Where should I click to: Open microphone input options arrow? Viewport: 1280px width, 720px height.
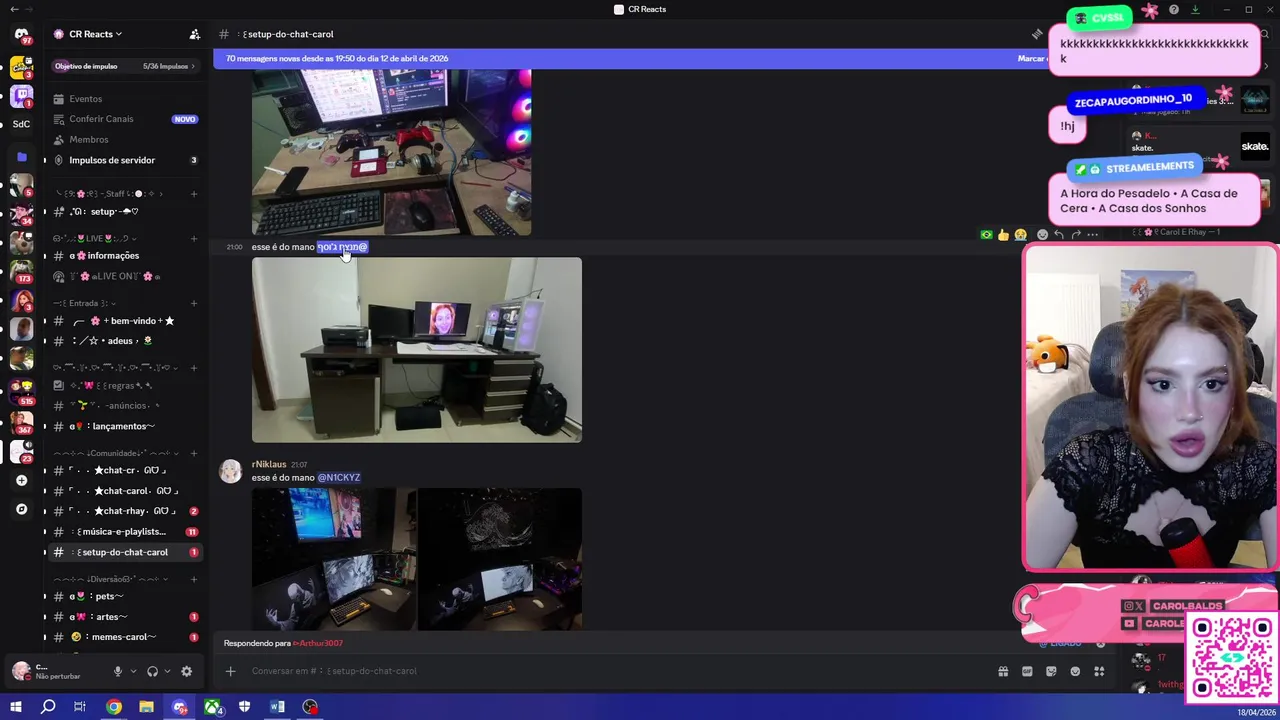pyautogui.click(x=132, y=672)
